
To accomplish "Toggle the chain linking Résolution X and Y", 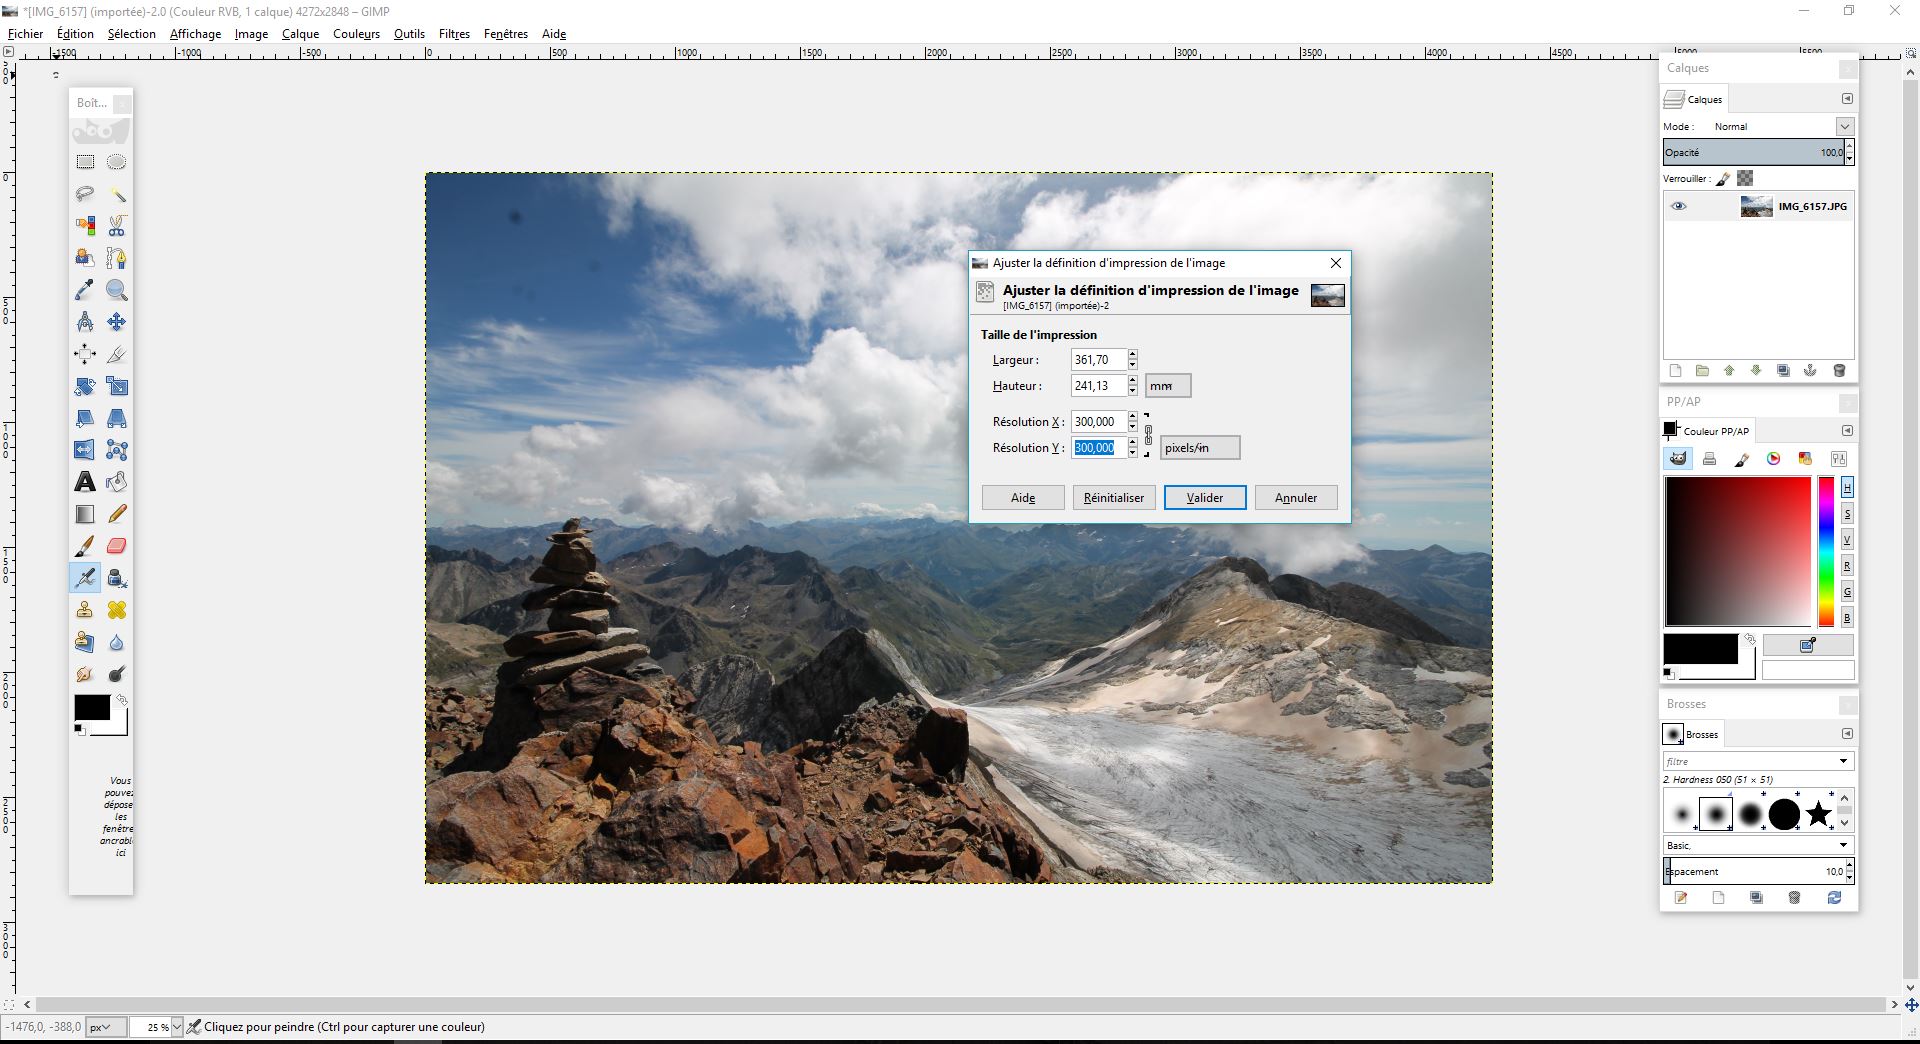I will [x=1148, y=435].
